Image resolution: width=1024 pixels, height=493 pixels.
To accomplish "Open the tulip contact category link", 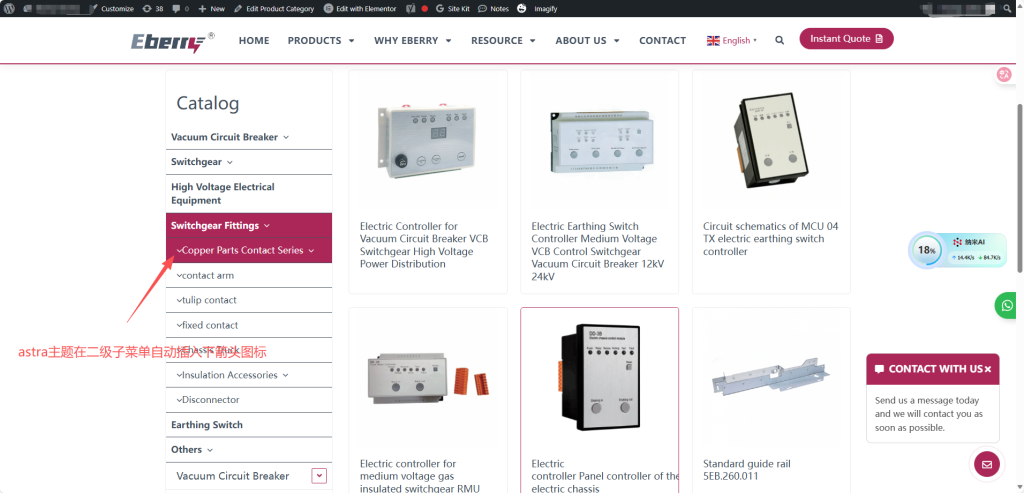I will pos(209,300).
